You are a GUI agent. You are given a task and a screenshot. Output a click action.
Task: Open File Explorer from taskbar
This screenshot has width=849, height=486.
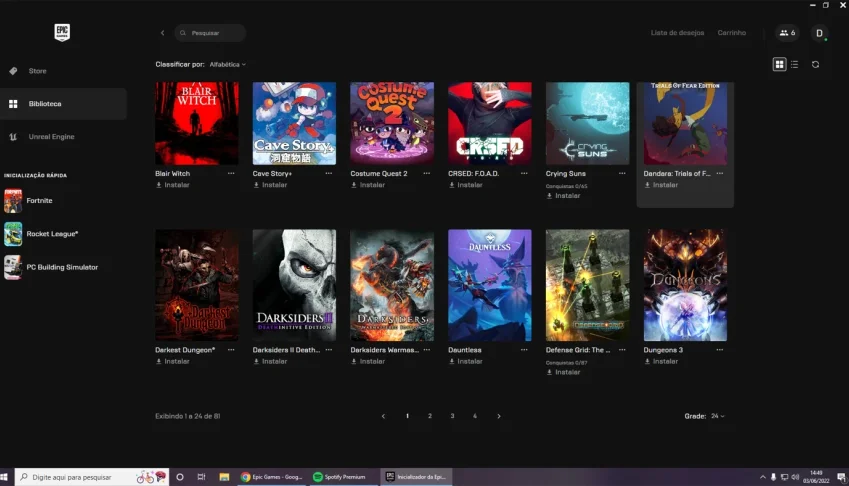[x=224, y=477]
